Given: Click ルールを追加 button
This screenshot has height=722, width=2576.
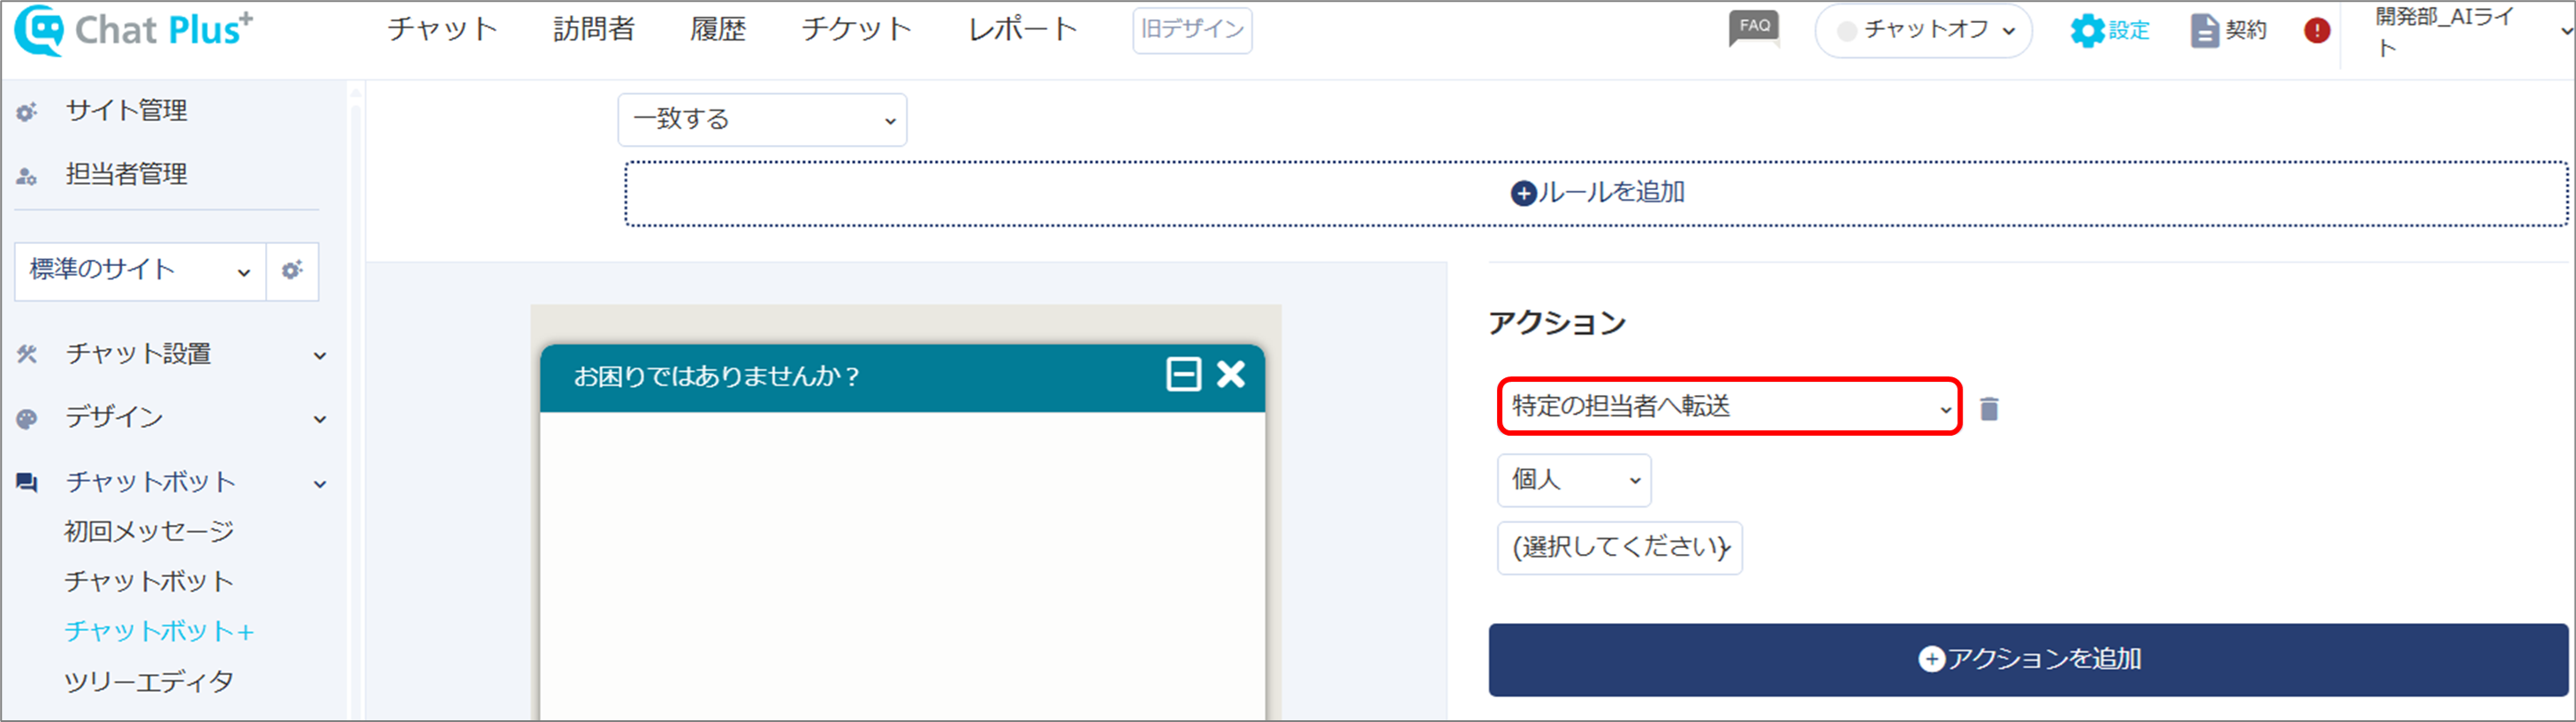Looking at the screenshot, I should click(1597, 193).
